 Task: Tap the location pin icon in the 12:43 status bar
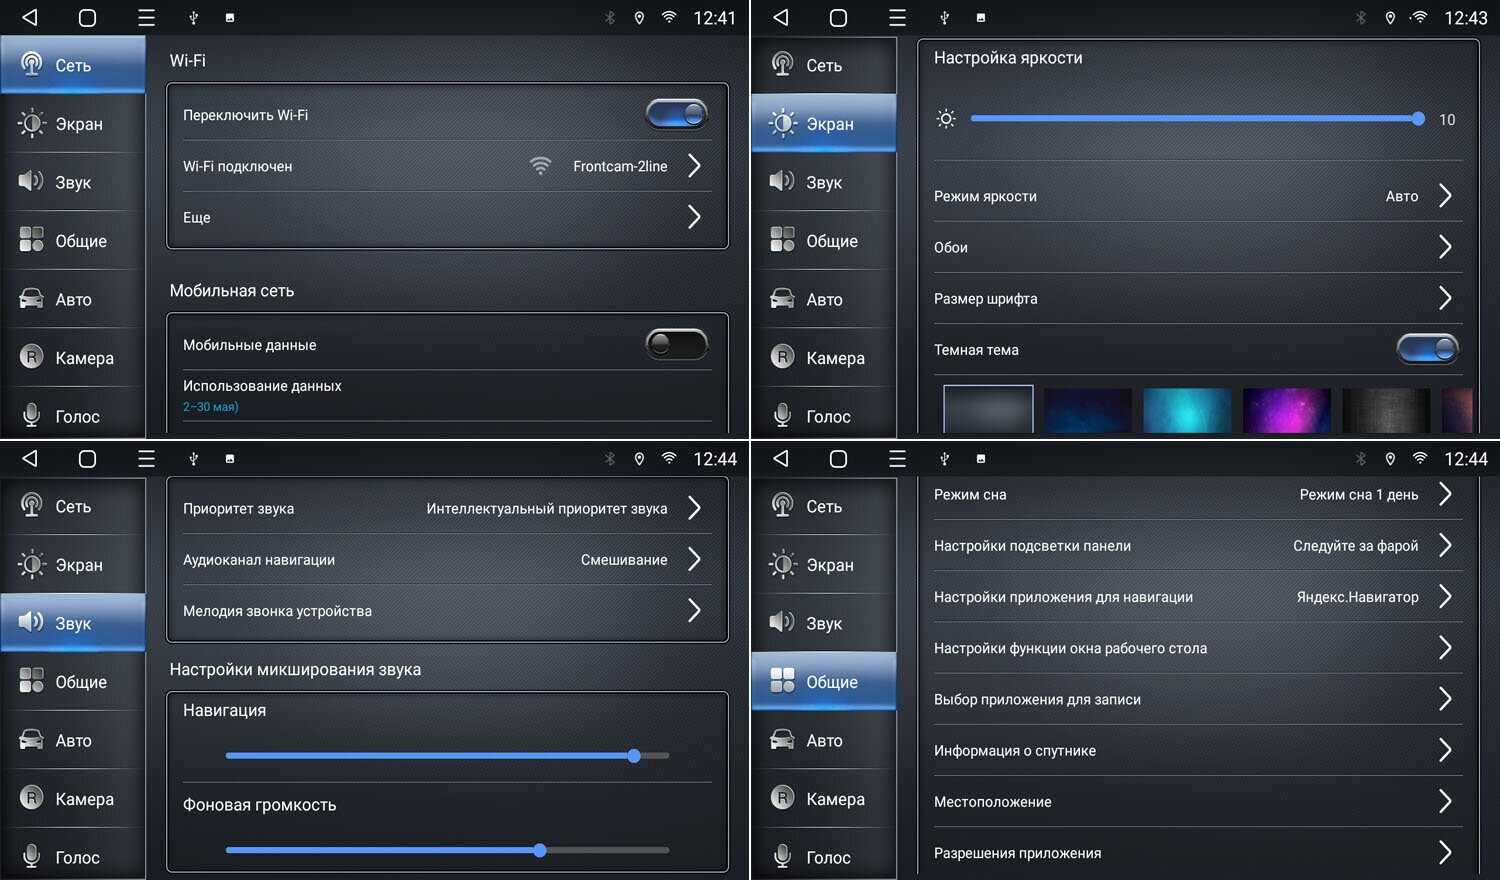pos(1390,18)
